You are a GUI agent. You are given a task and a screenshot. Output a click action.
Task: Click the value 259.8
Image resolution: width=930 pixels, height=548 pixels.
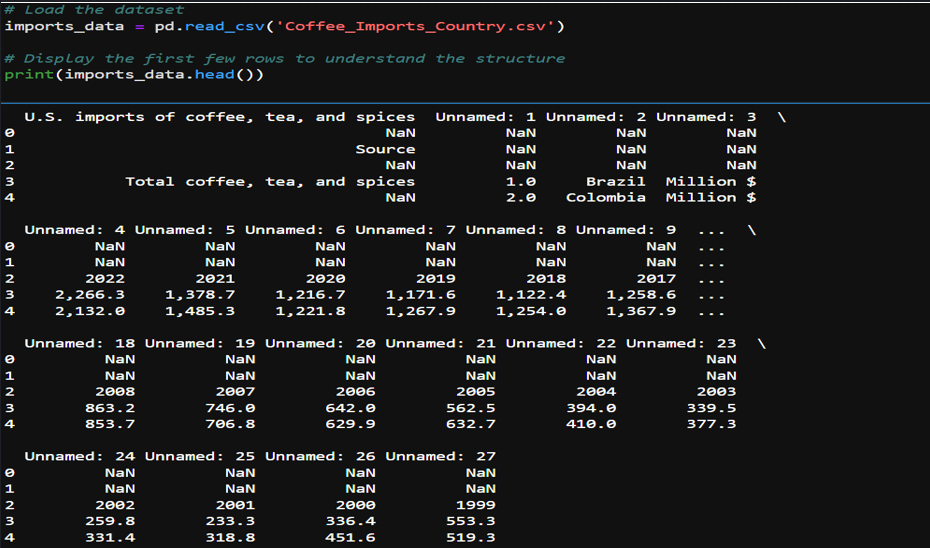click(110, 521)
